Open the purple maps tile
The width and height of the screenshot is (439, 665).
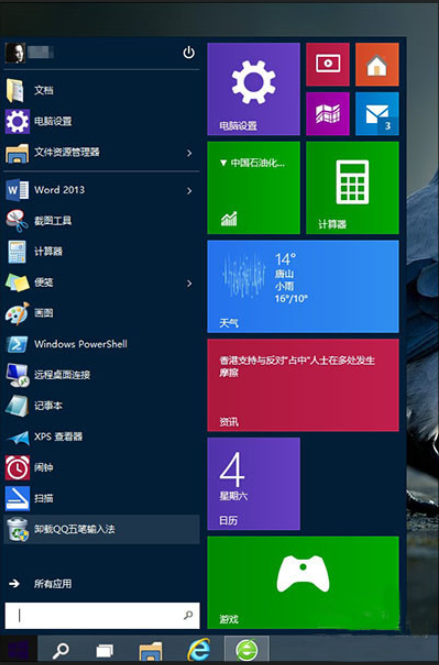(328, 114)
